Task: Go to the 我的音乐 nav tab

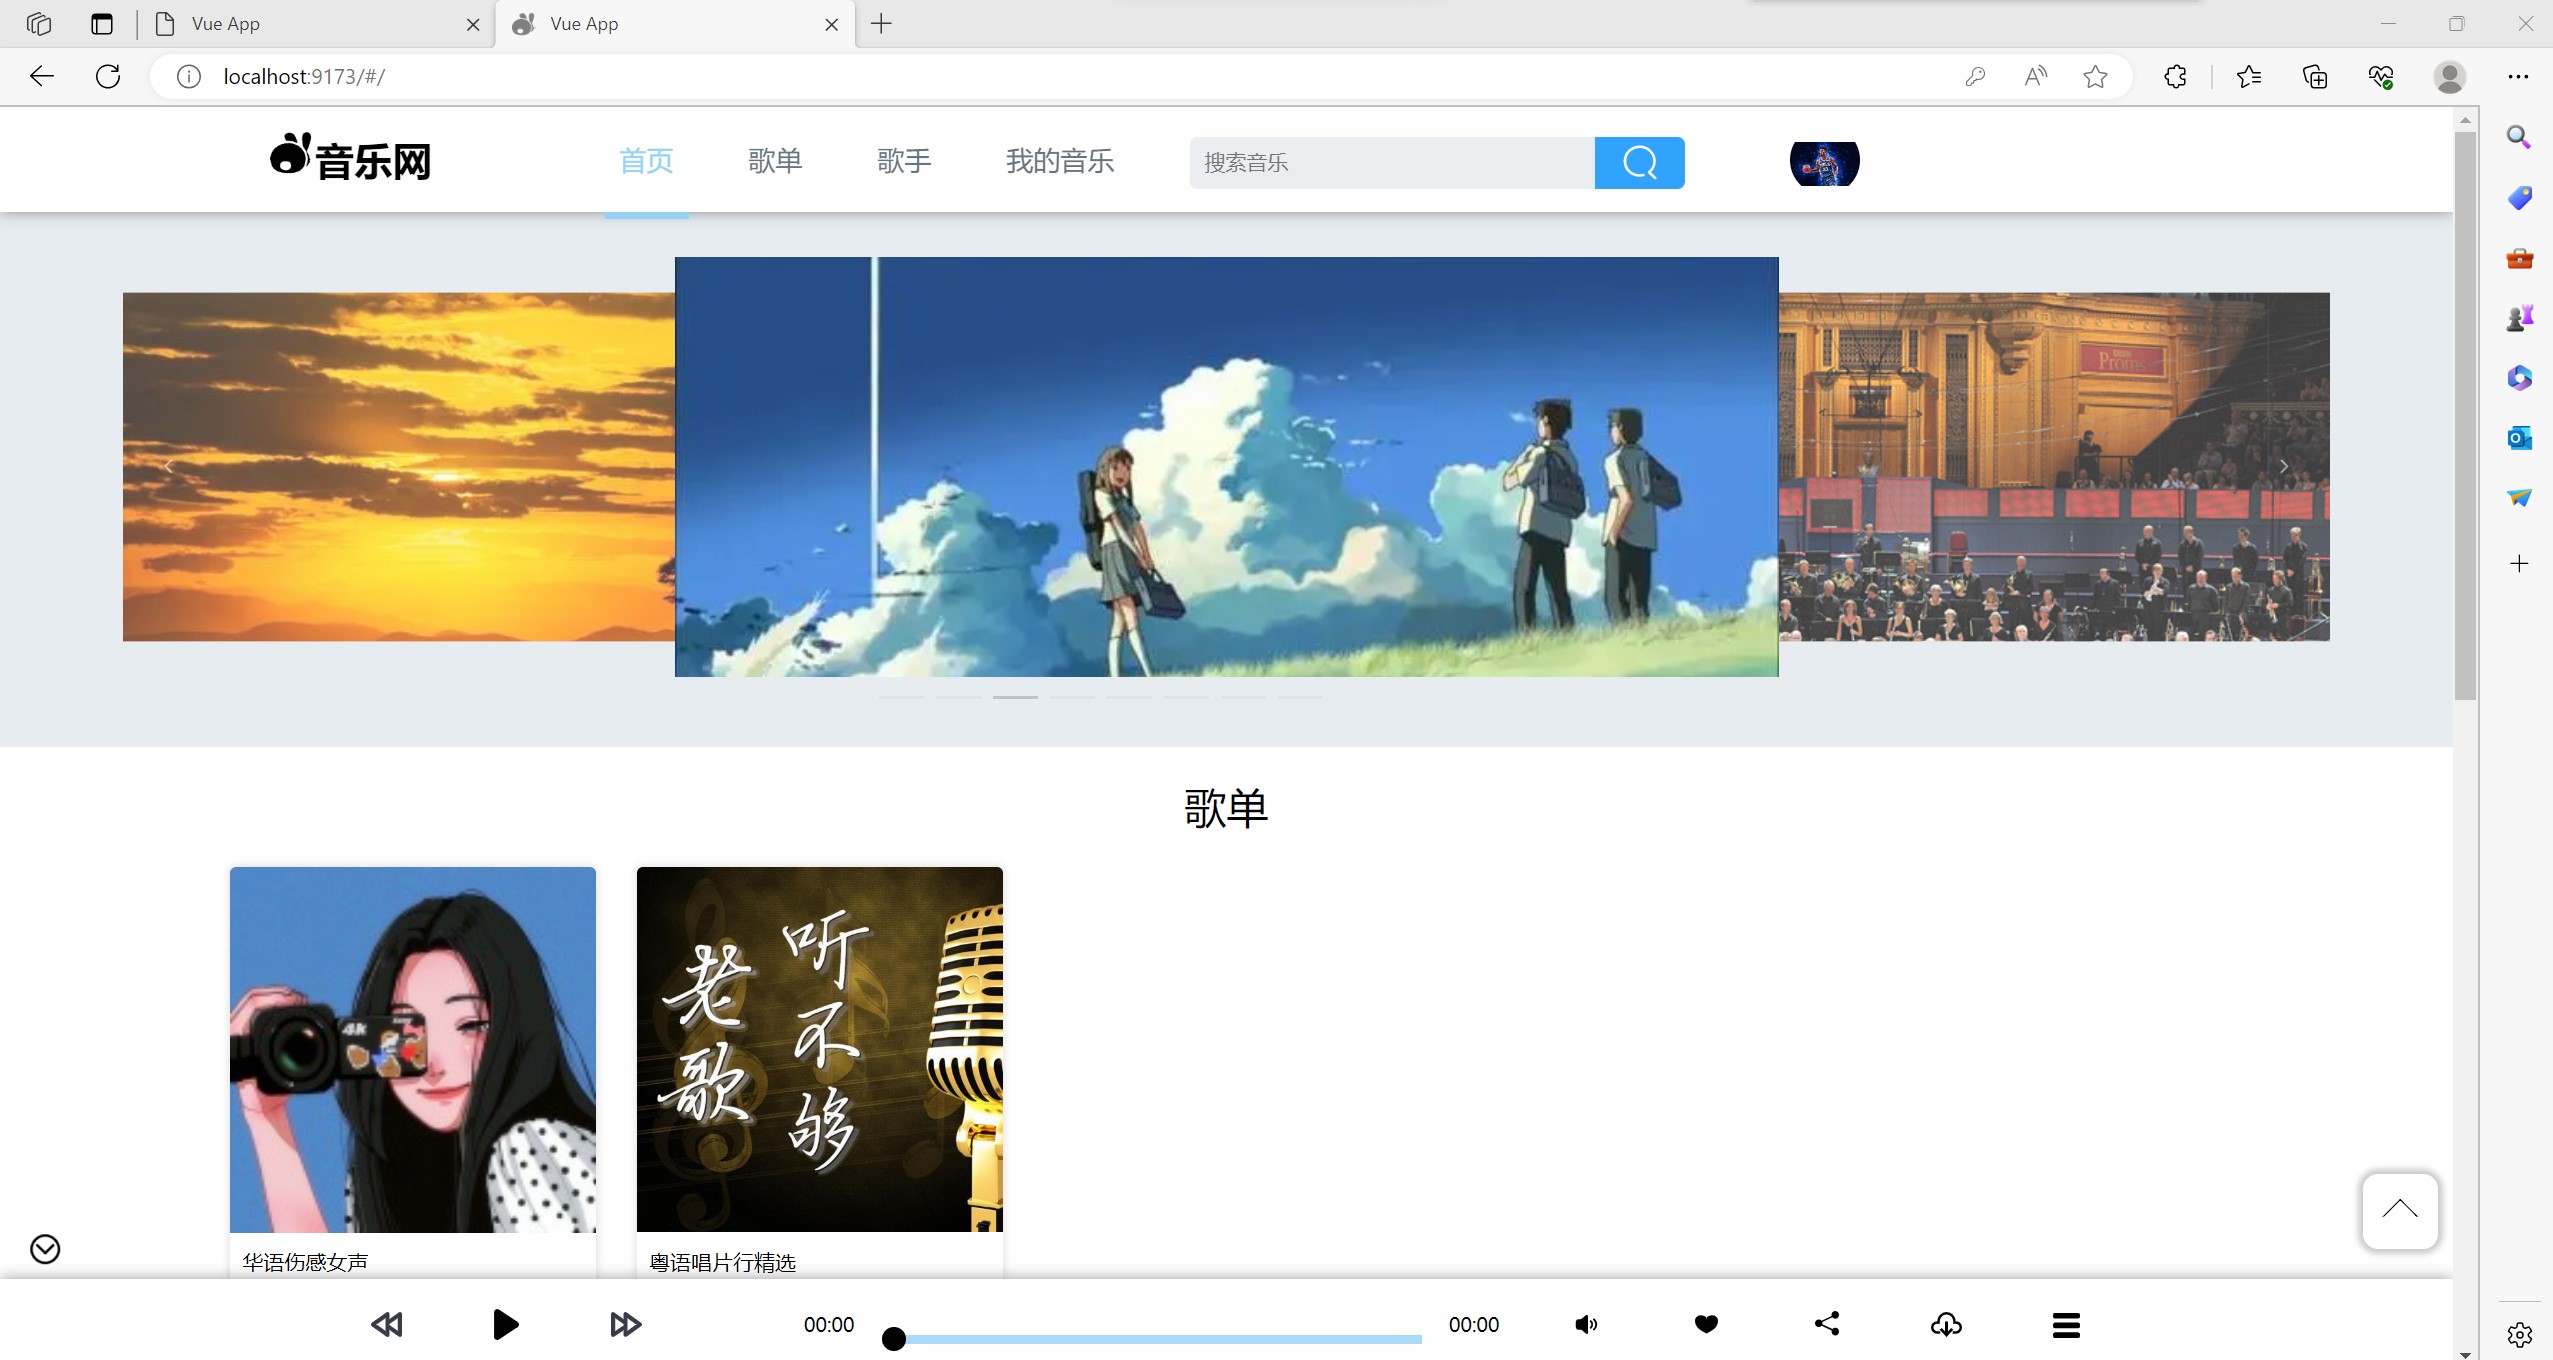Action: coord(1060,161)
